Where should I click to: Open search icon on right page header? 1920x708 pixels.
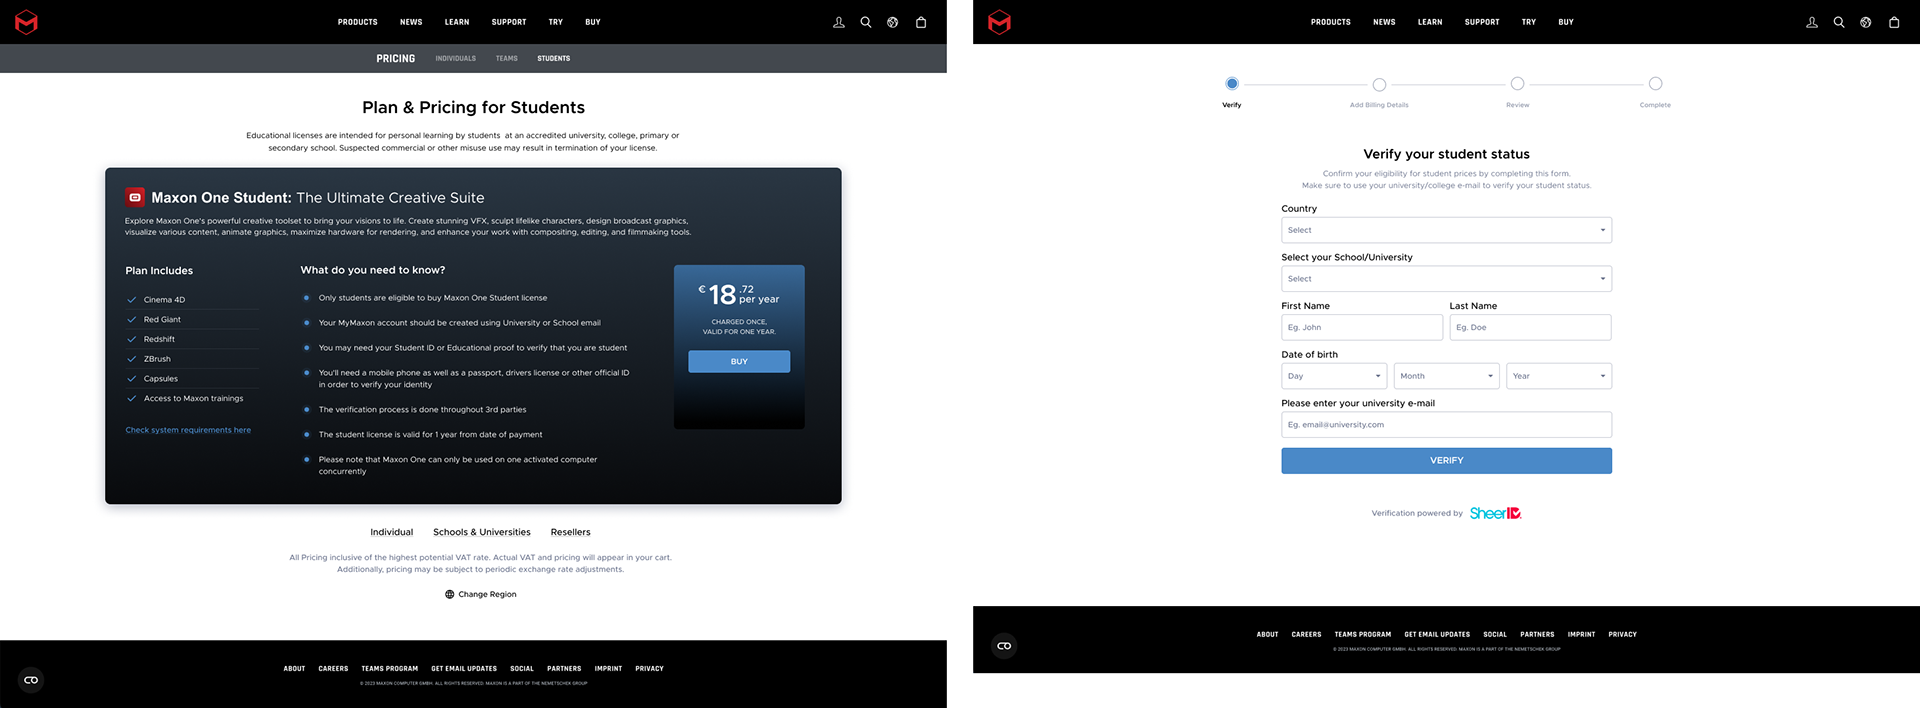[x=1839, y=22]
